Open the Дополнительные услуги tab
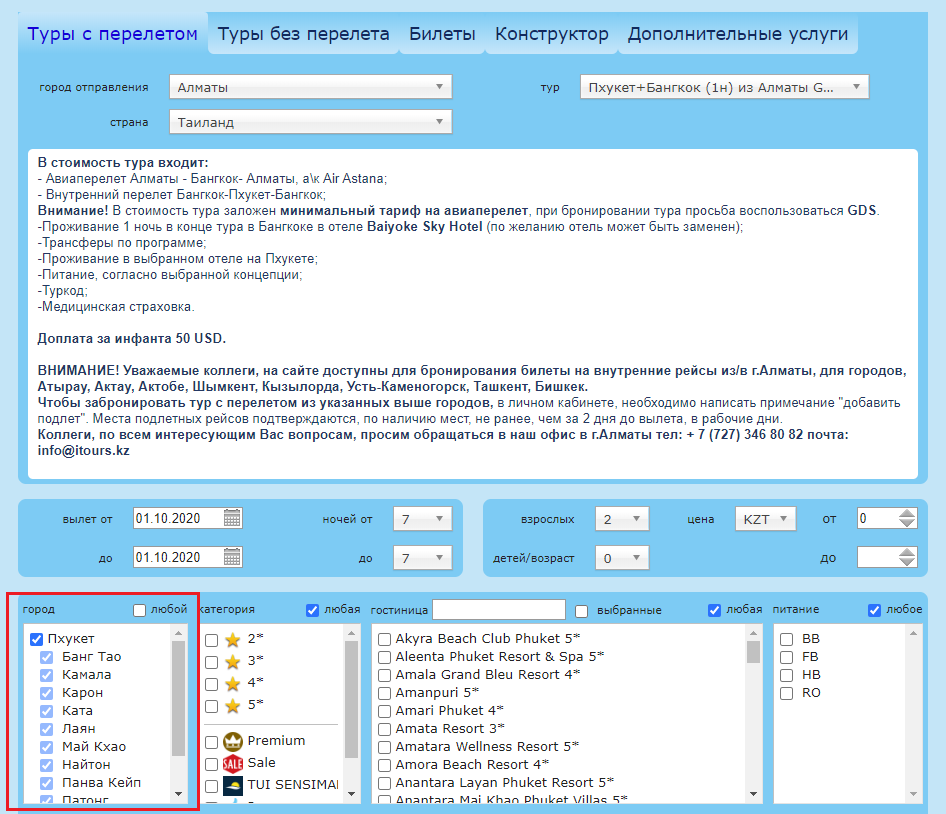946x814 pixels. point(738,34)
